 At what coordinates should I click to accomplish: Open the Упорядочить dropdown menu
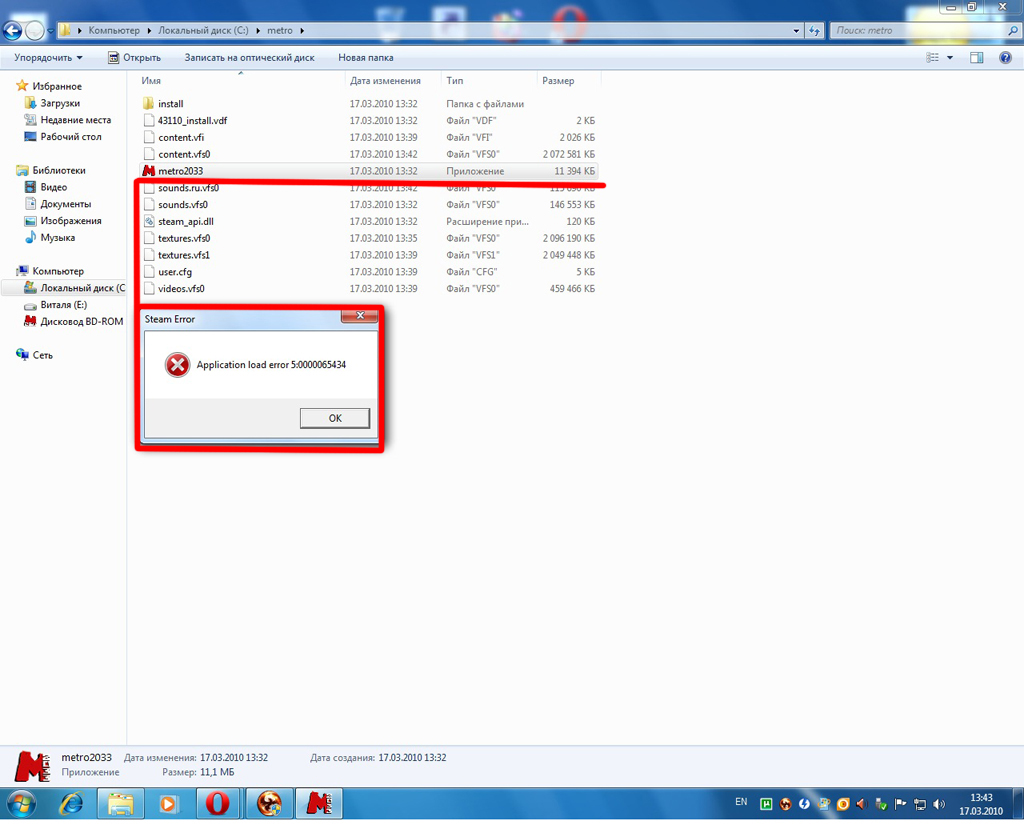tap(48, 57)
